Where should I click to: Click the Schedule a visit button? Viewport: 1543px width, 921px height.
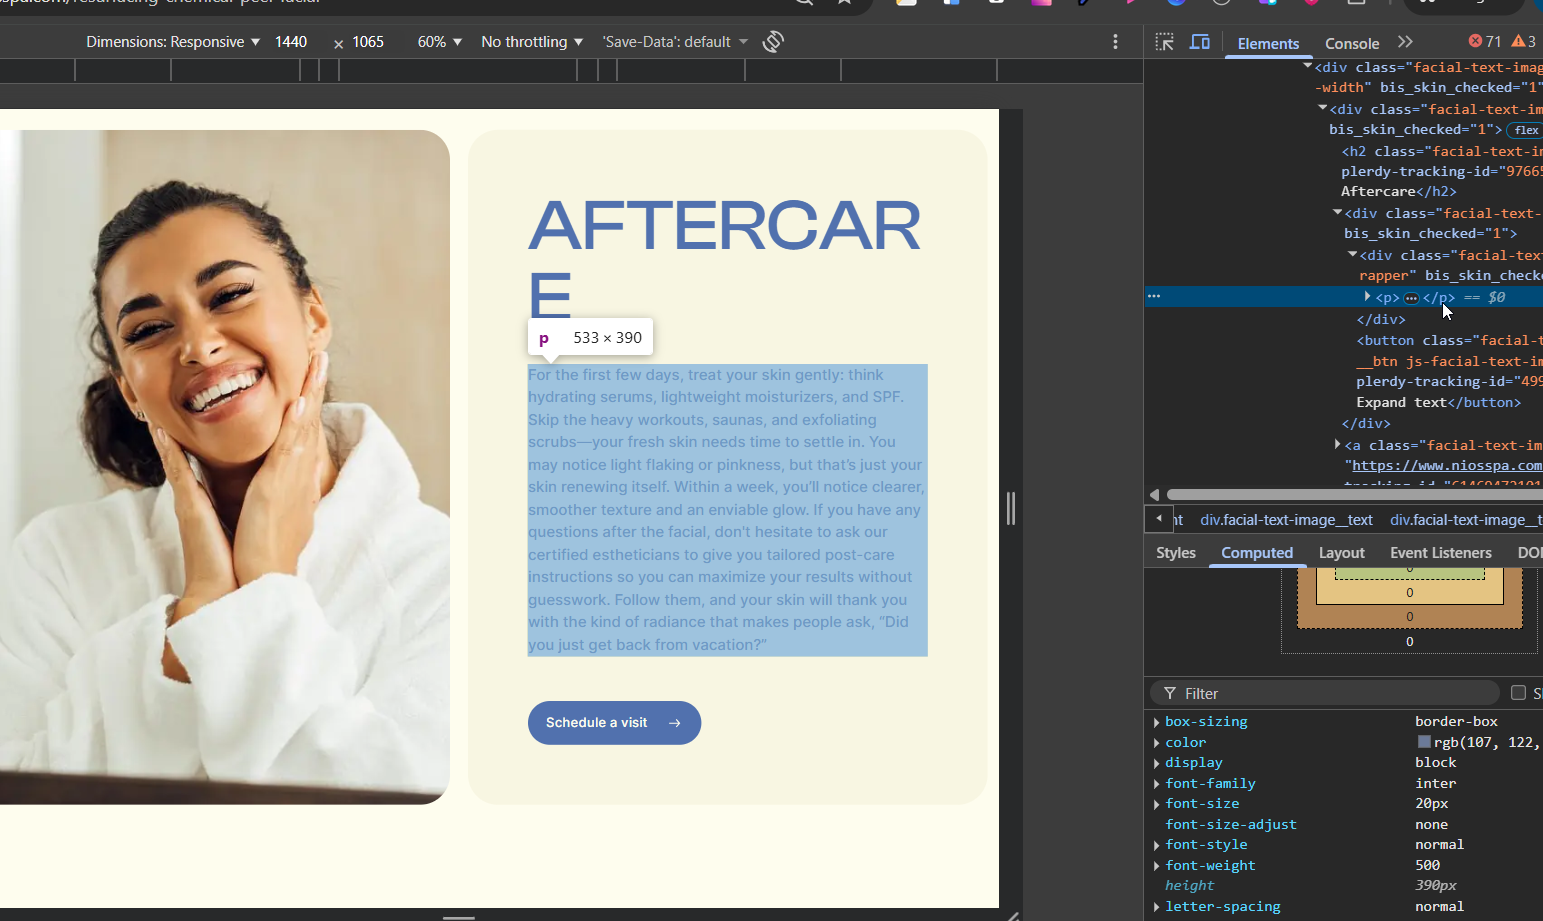click(x=613, y=723)
